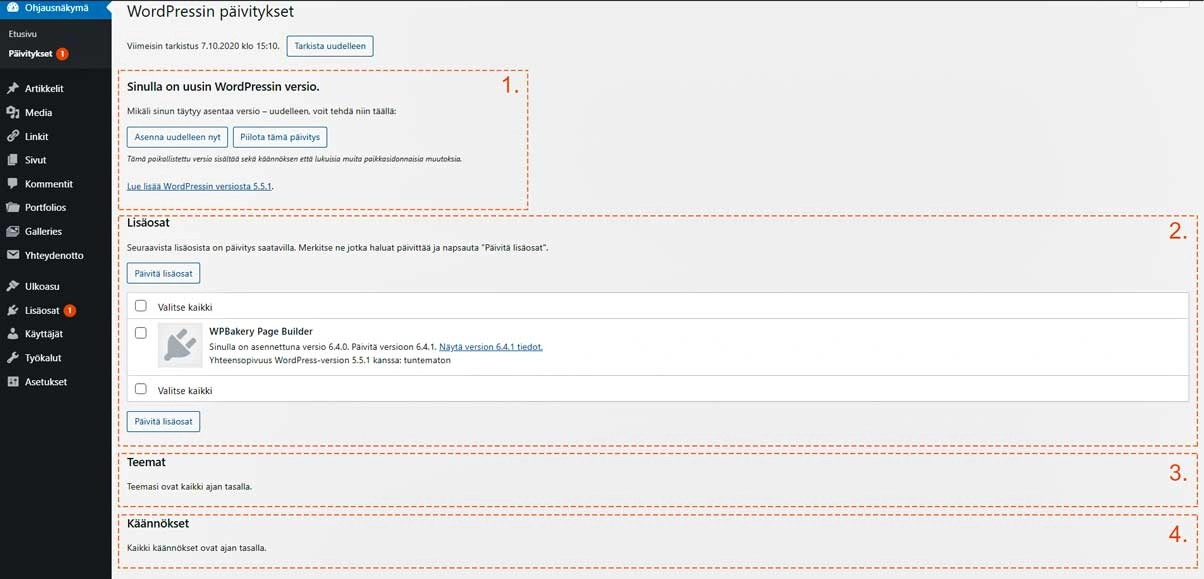Screen dimensions: 1204x579
Task: Open the Lisäosat plugins menu
Action: pyautogui.click(x=42, y=310)
